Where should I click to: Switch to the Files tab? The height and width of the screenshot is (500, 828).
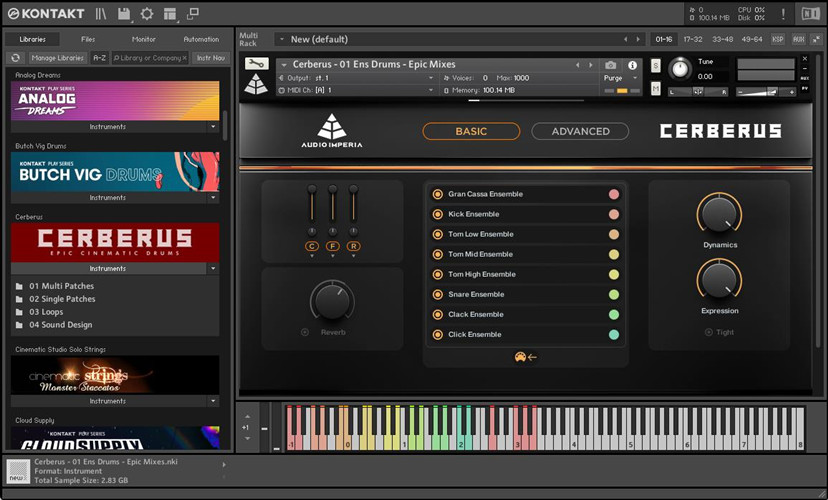click(88, 39)
